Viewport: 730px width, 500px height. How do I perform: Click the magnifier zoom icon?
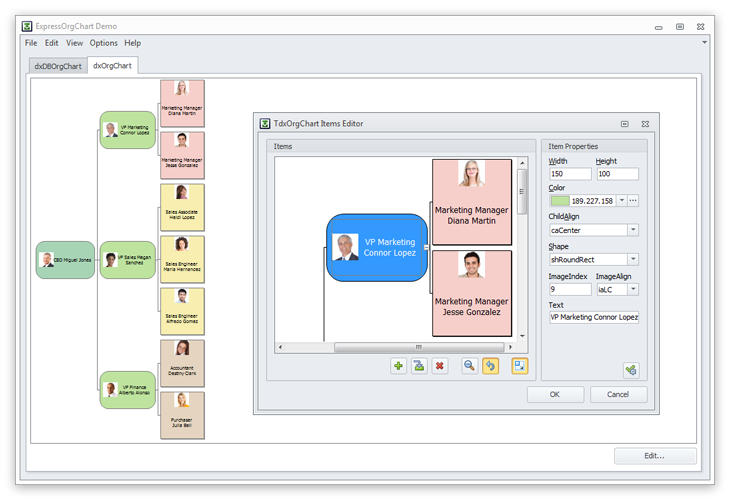[470, 366]
